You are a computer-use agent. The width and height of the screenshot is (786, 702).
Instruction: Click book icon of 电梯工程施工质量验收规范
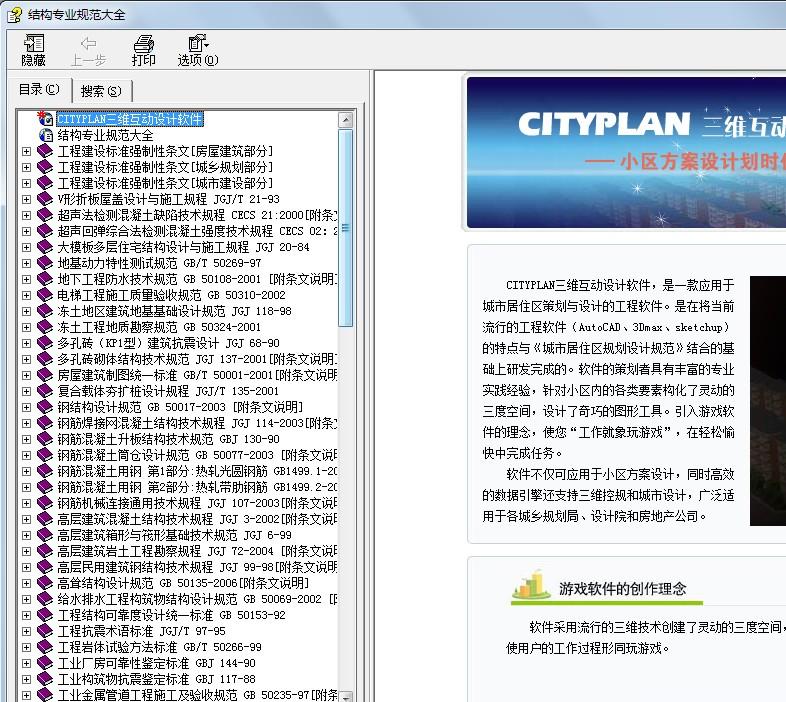pos(45,295)
